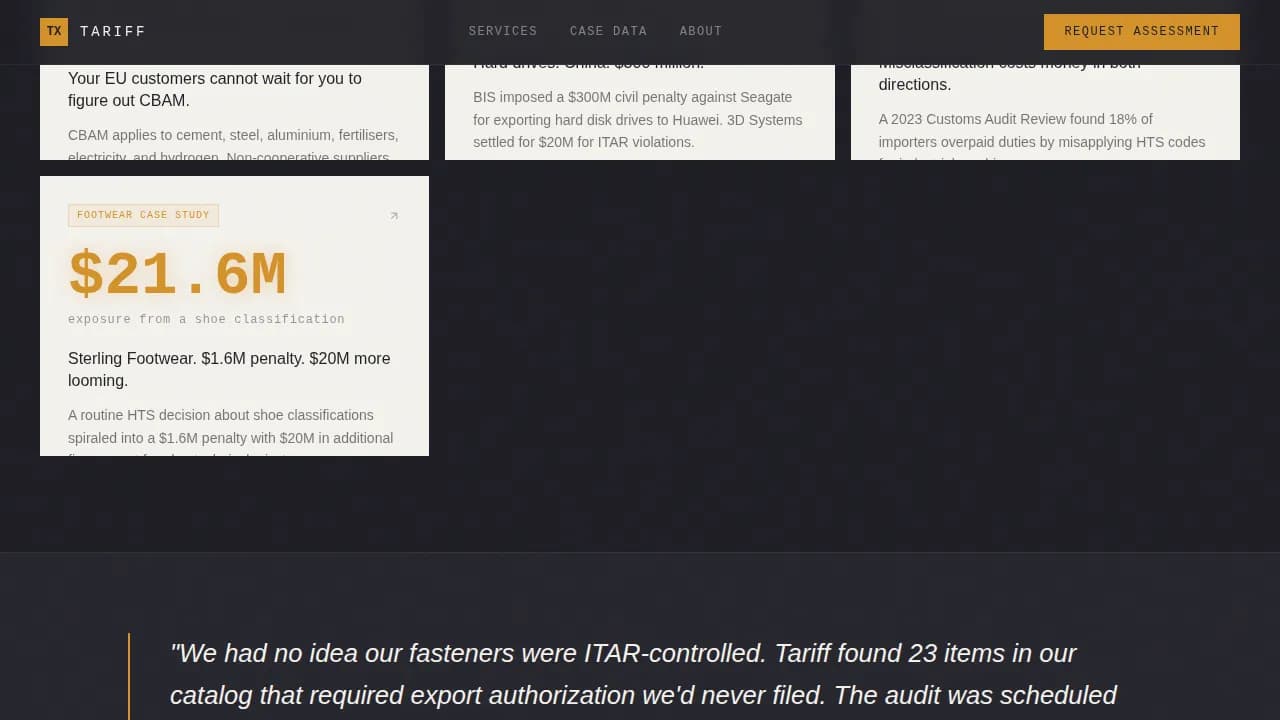Click the BIS Seagate penalty paragraph
The height and width of the screenshot is (720, 1280).
pyautogui.click(x=637, y=119)
